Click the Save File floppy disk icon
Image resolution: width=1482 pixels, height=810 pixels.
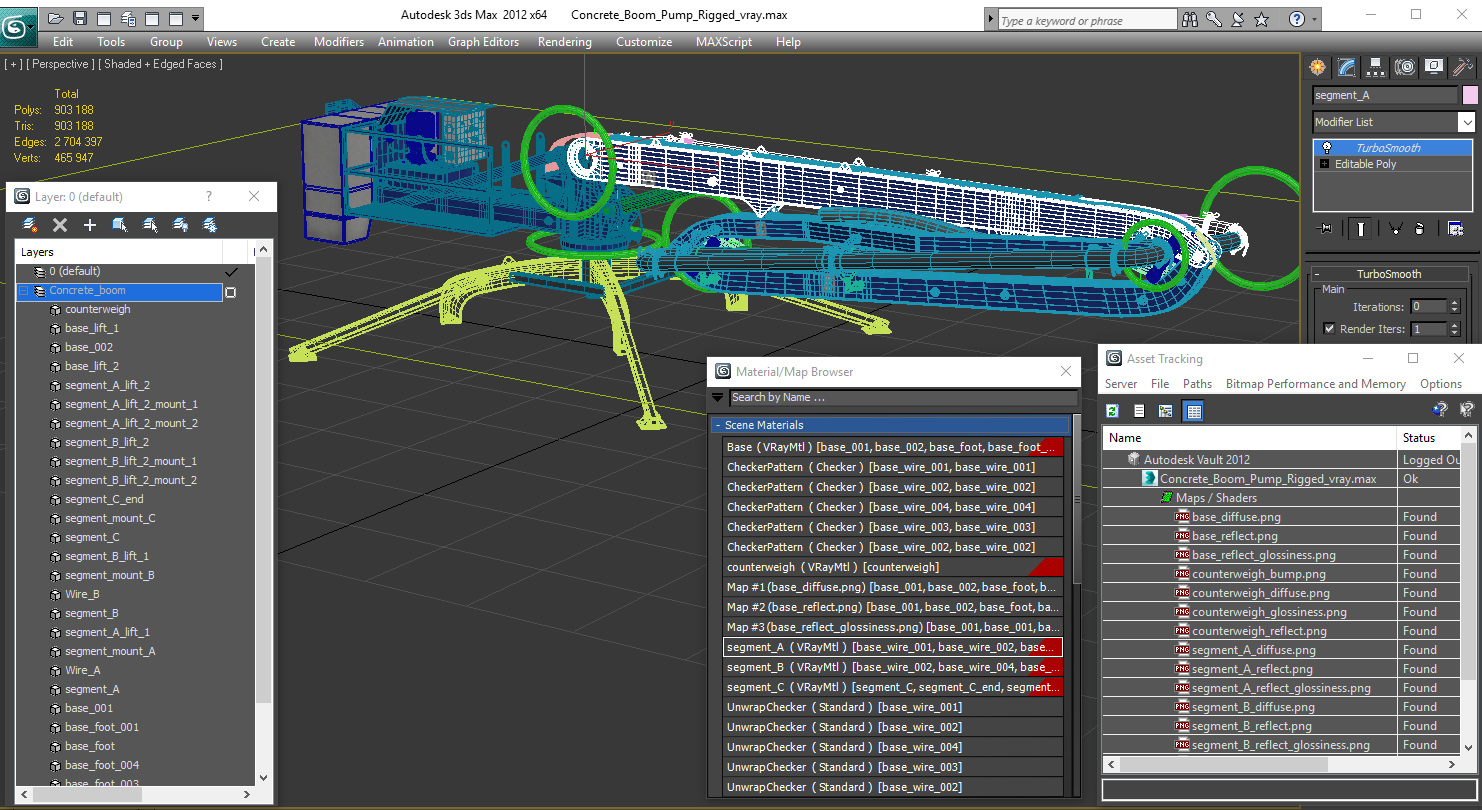(x=80, y=18)
